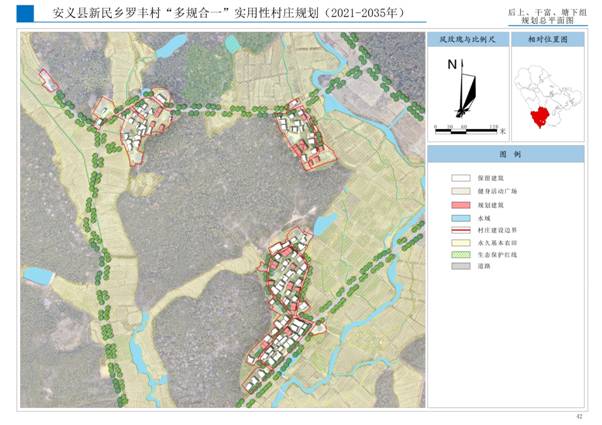
Task: Click the 相对位置图 panel header
Action: click(548, 39)
